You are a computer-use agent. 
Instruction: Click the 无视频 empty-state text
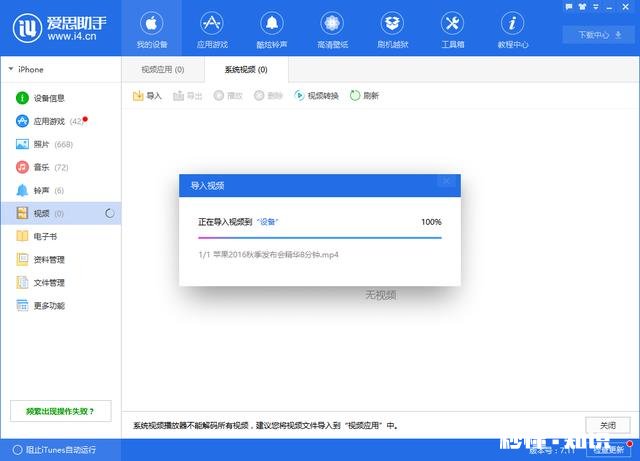(381, 295)
